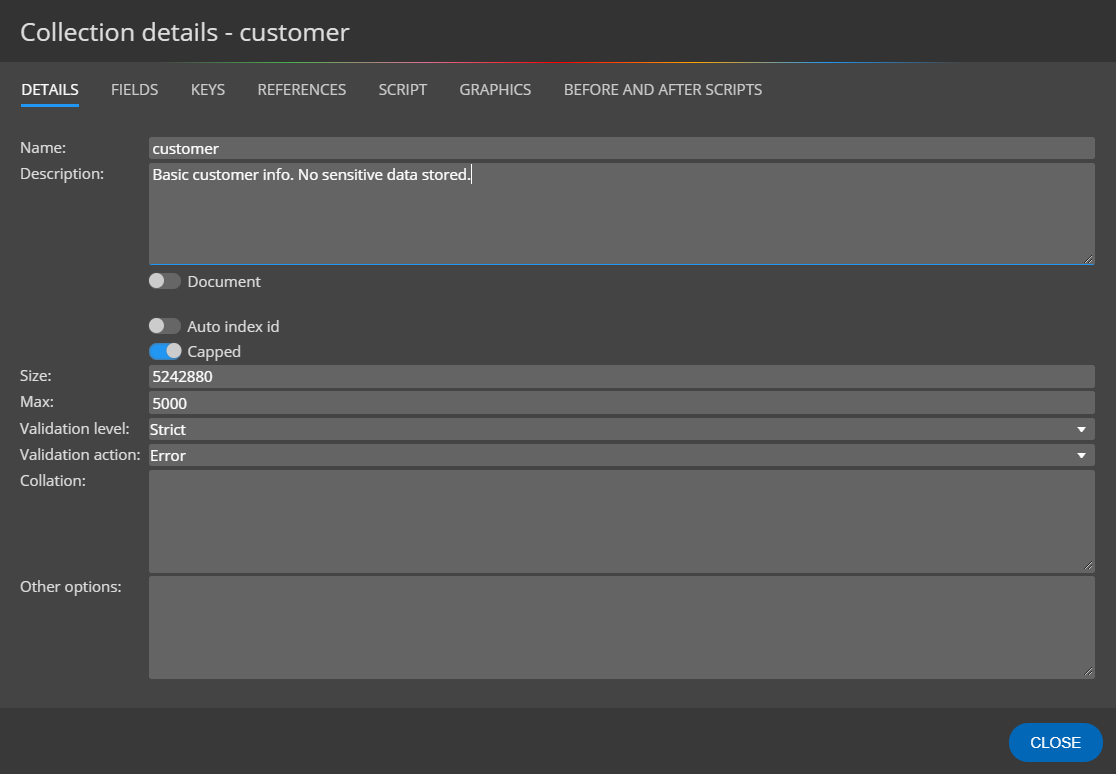Click the Max field showing 5000
The height and width of the screenshot is (774, 1116).
coord(621,403)
